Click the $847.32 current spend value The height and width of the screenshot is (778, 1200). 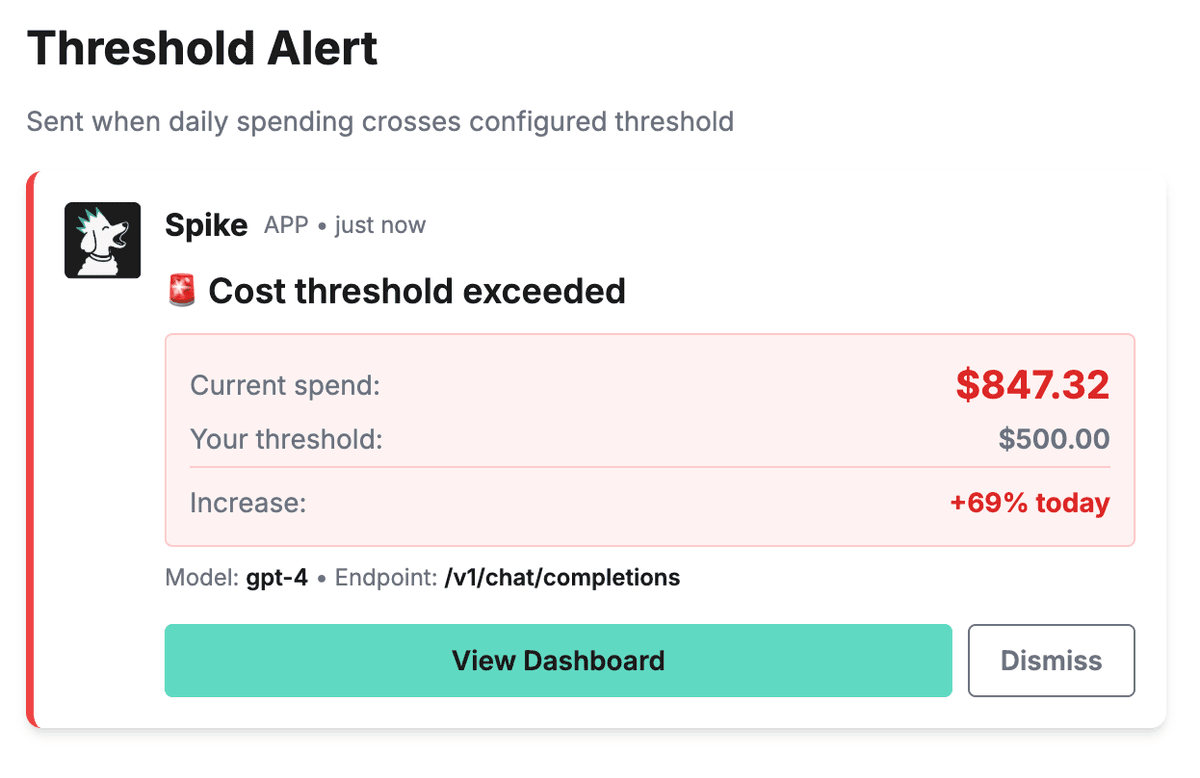pos(1033,385)
